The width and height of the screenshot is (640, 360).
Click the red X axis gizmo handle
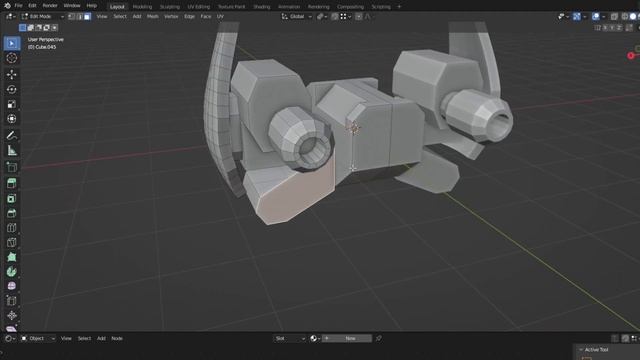631,56
